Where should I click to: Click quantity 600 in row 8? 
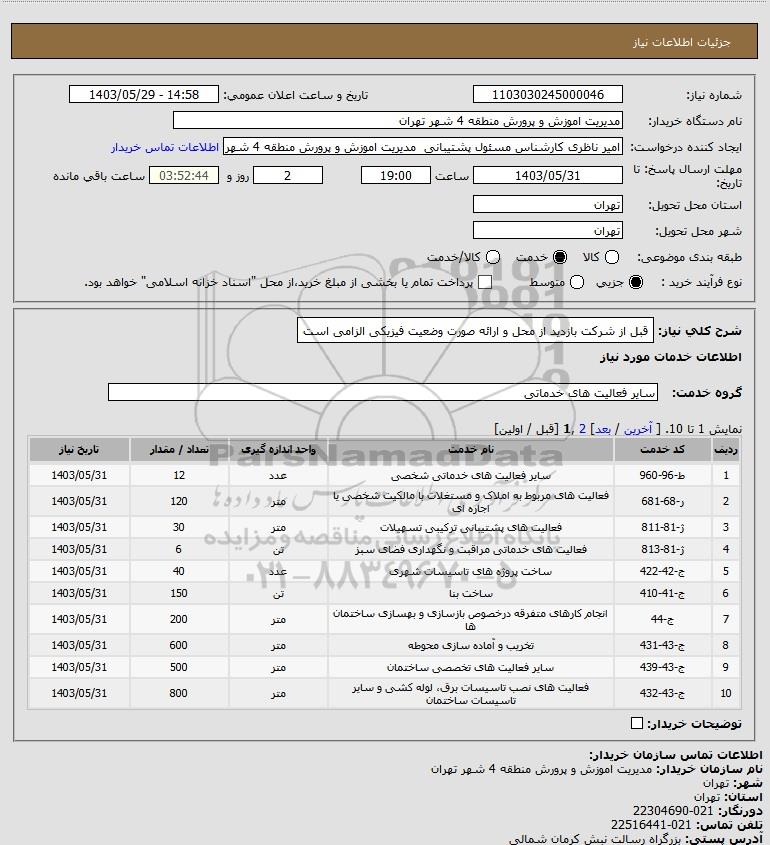(x=179, y=645)
